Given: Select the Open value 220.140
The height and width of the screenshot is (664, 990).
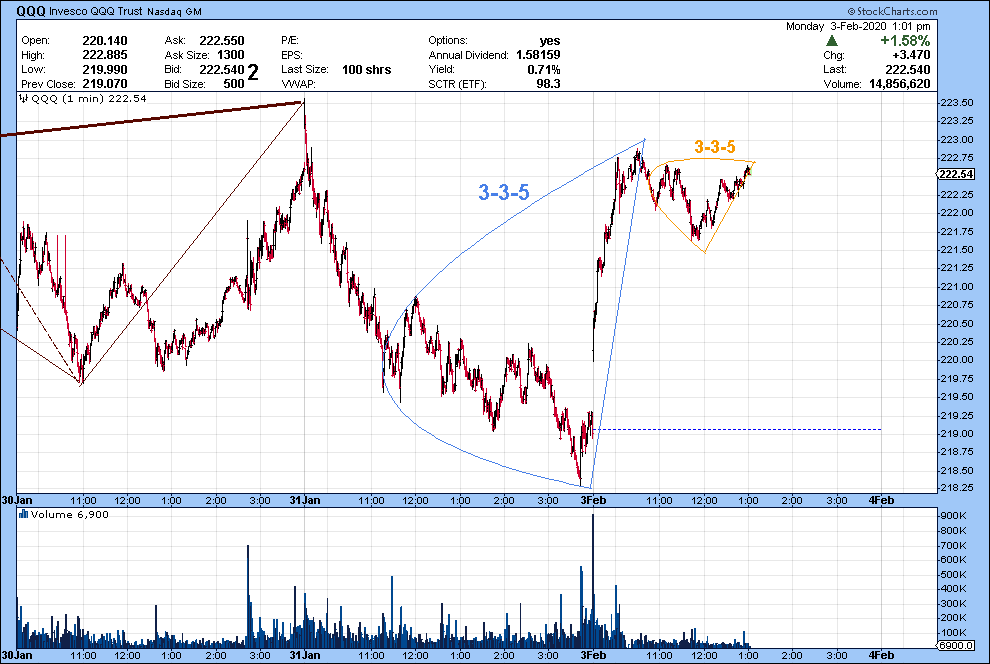Looking at the screenshot, I should [x=105, y=40].
